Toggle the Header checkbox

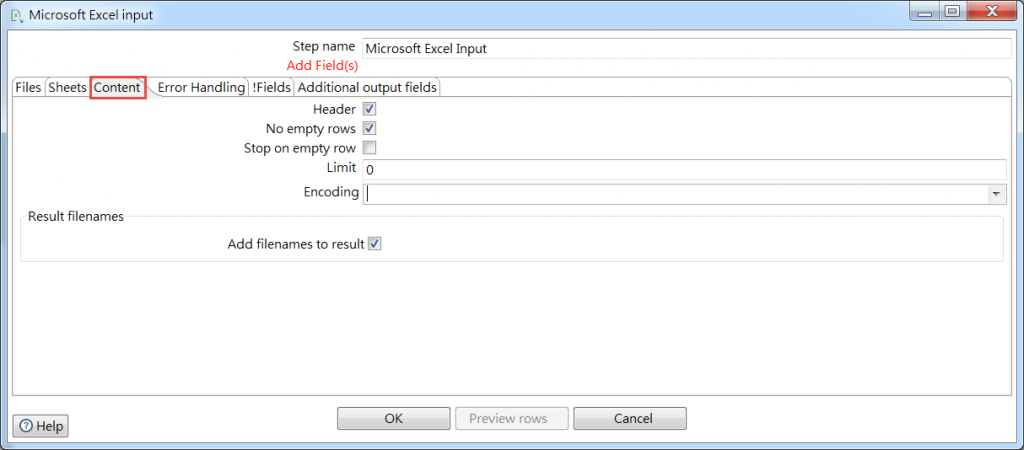370,109
